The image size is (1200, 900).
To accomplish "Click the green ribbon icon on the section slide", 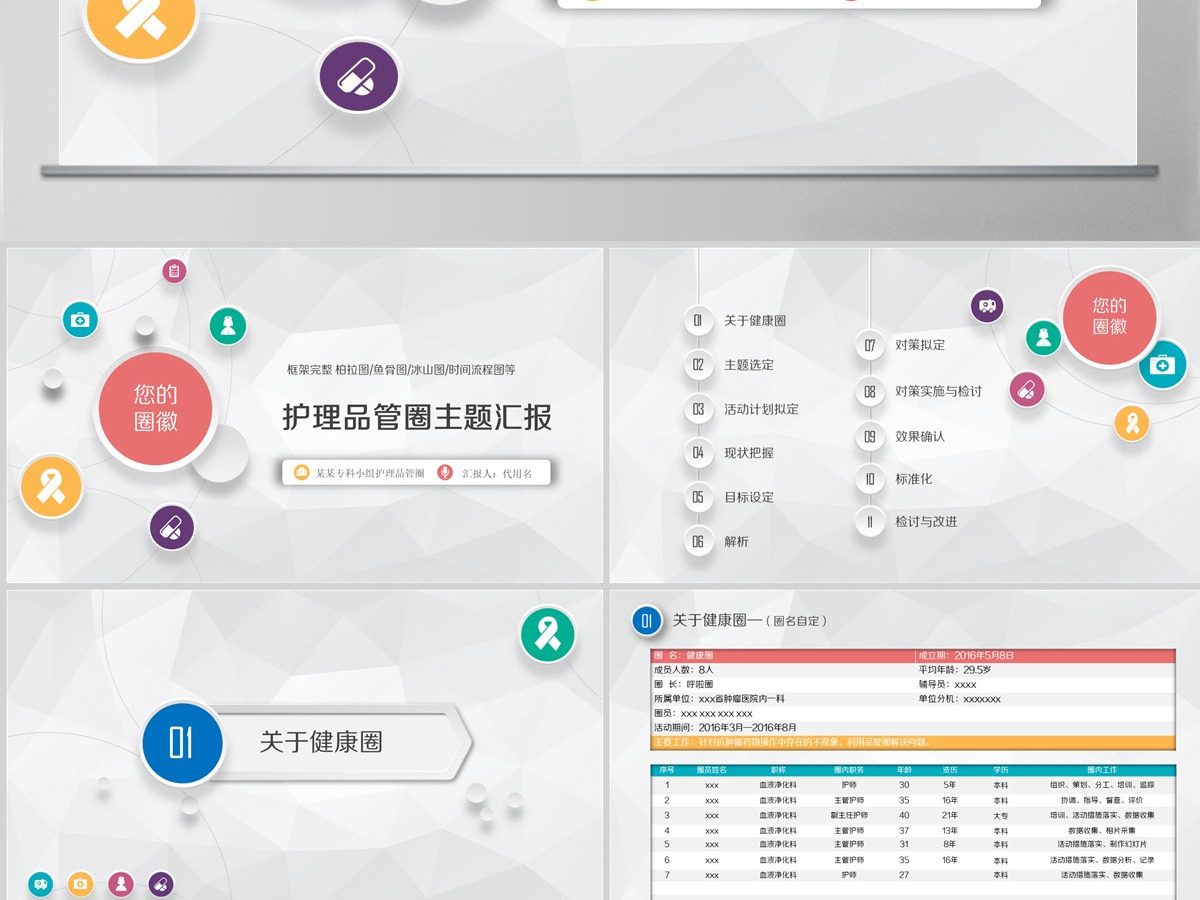I will pyautogui.click(x=548, y=634).
